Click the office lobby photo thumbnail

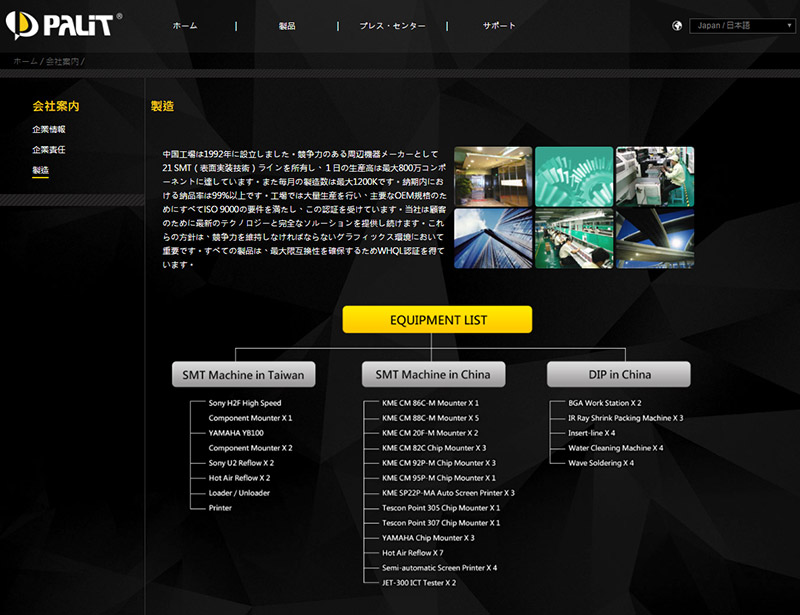[493, 176]
